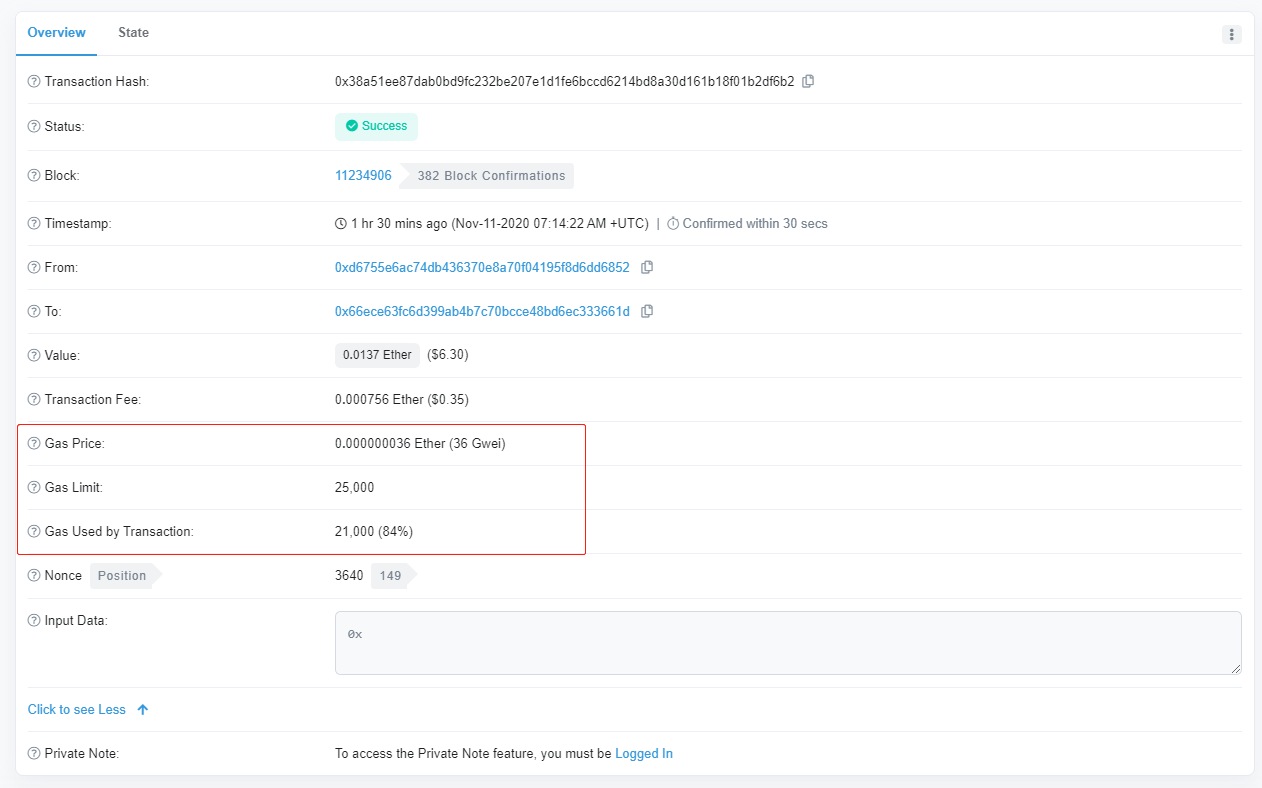Click the 382 Block Confirmations badge
Image resolution: width=1262 pixels, height=788 pixels.
coord(491,176)
